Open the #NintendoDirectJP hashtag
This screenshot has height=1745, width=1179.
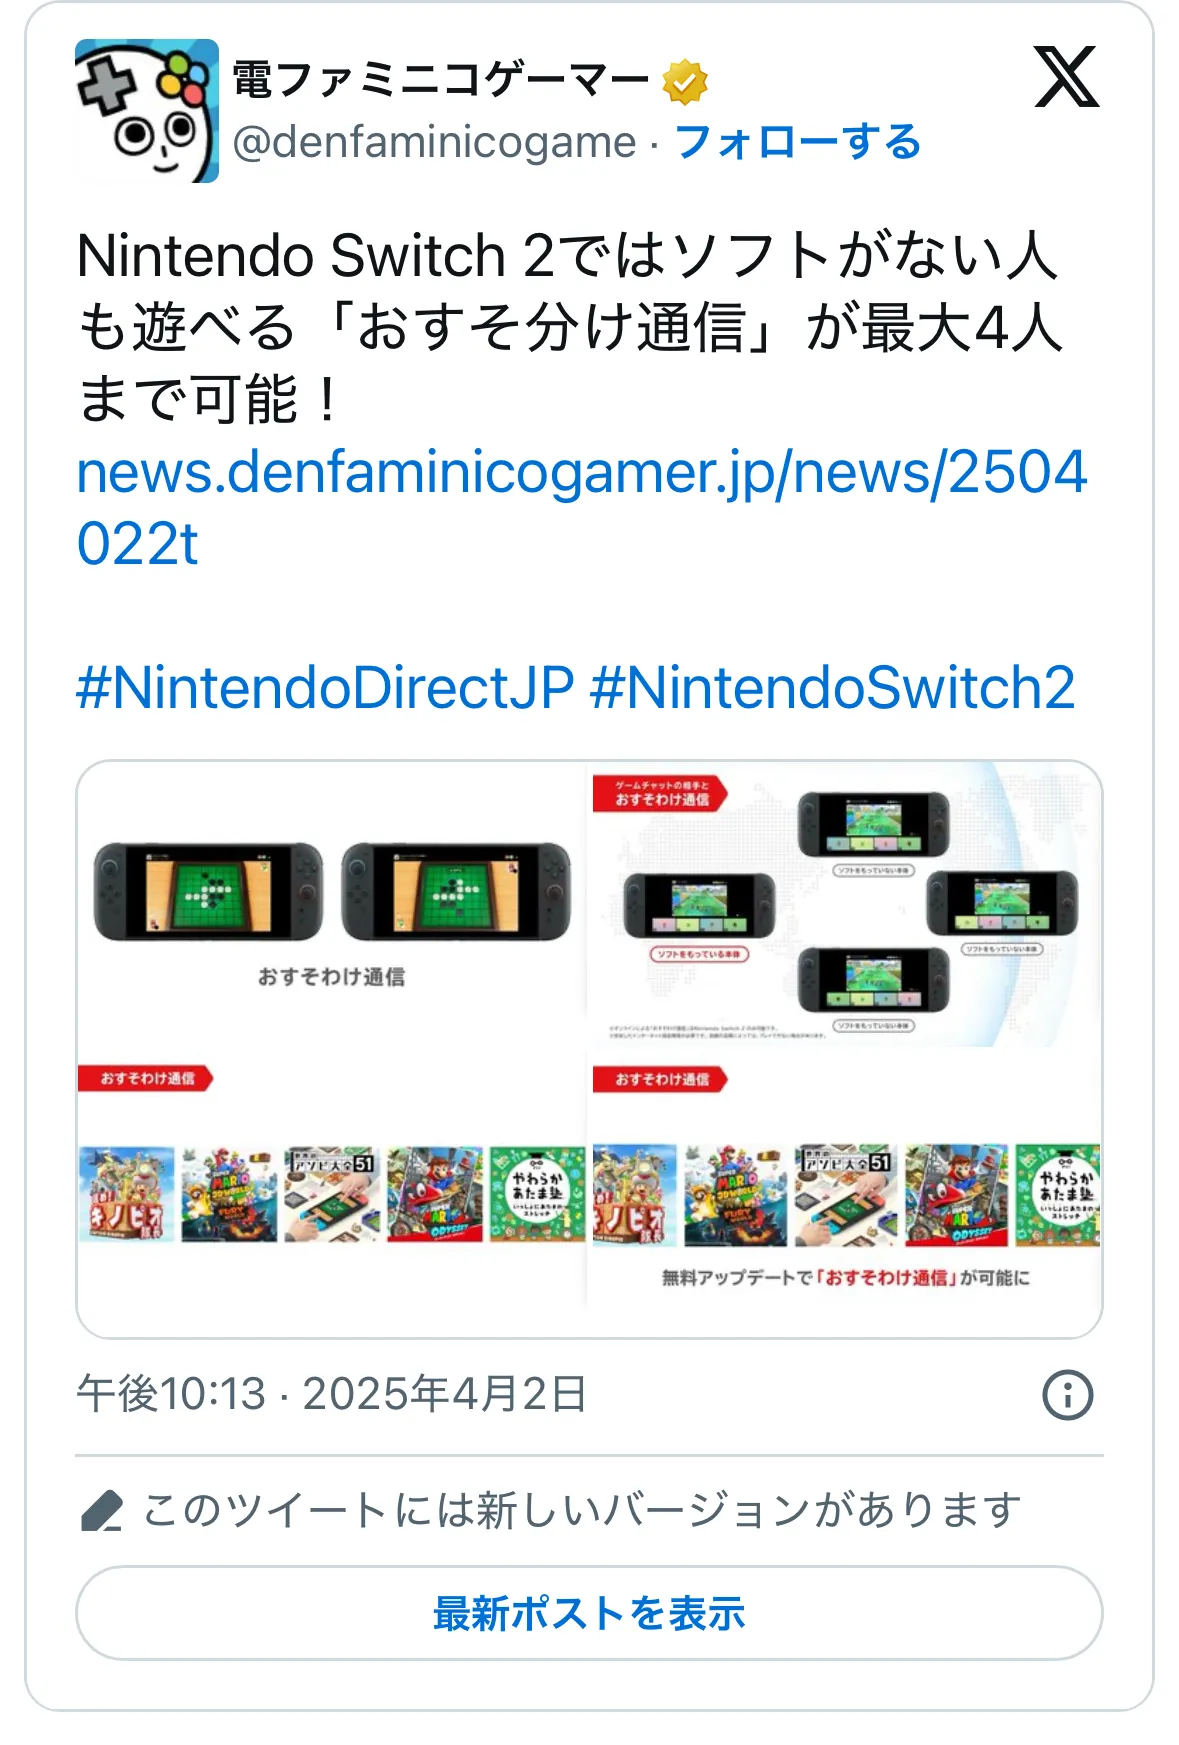325,688
